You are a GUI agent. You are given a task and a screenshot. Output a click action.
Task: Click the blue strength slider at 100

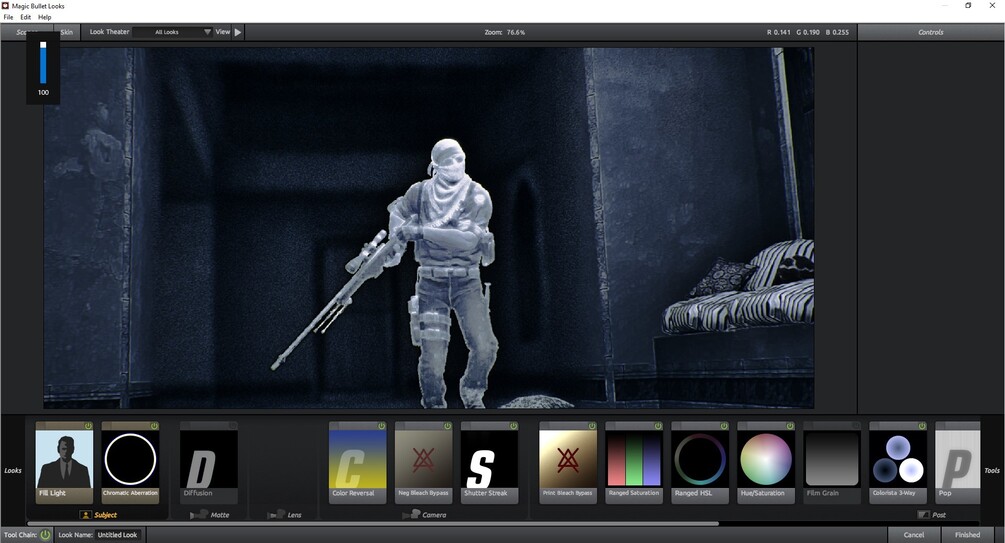(44, 63)
